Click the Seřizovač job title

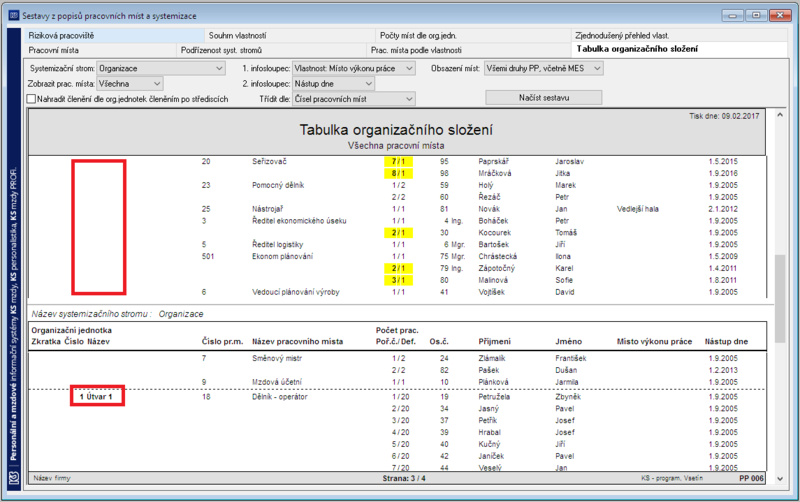(269, 162)
